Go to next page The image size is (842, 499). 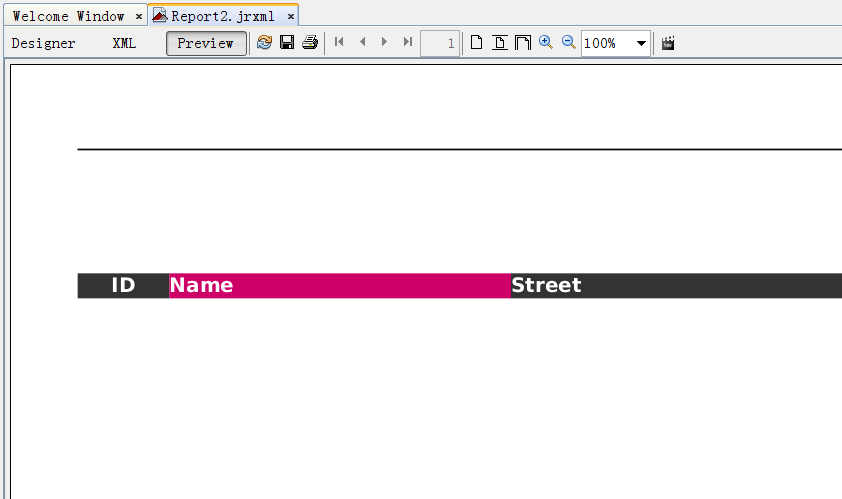[384, 42]
